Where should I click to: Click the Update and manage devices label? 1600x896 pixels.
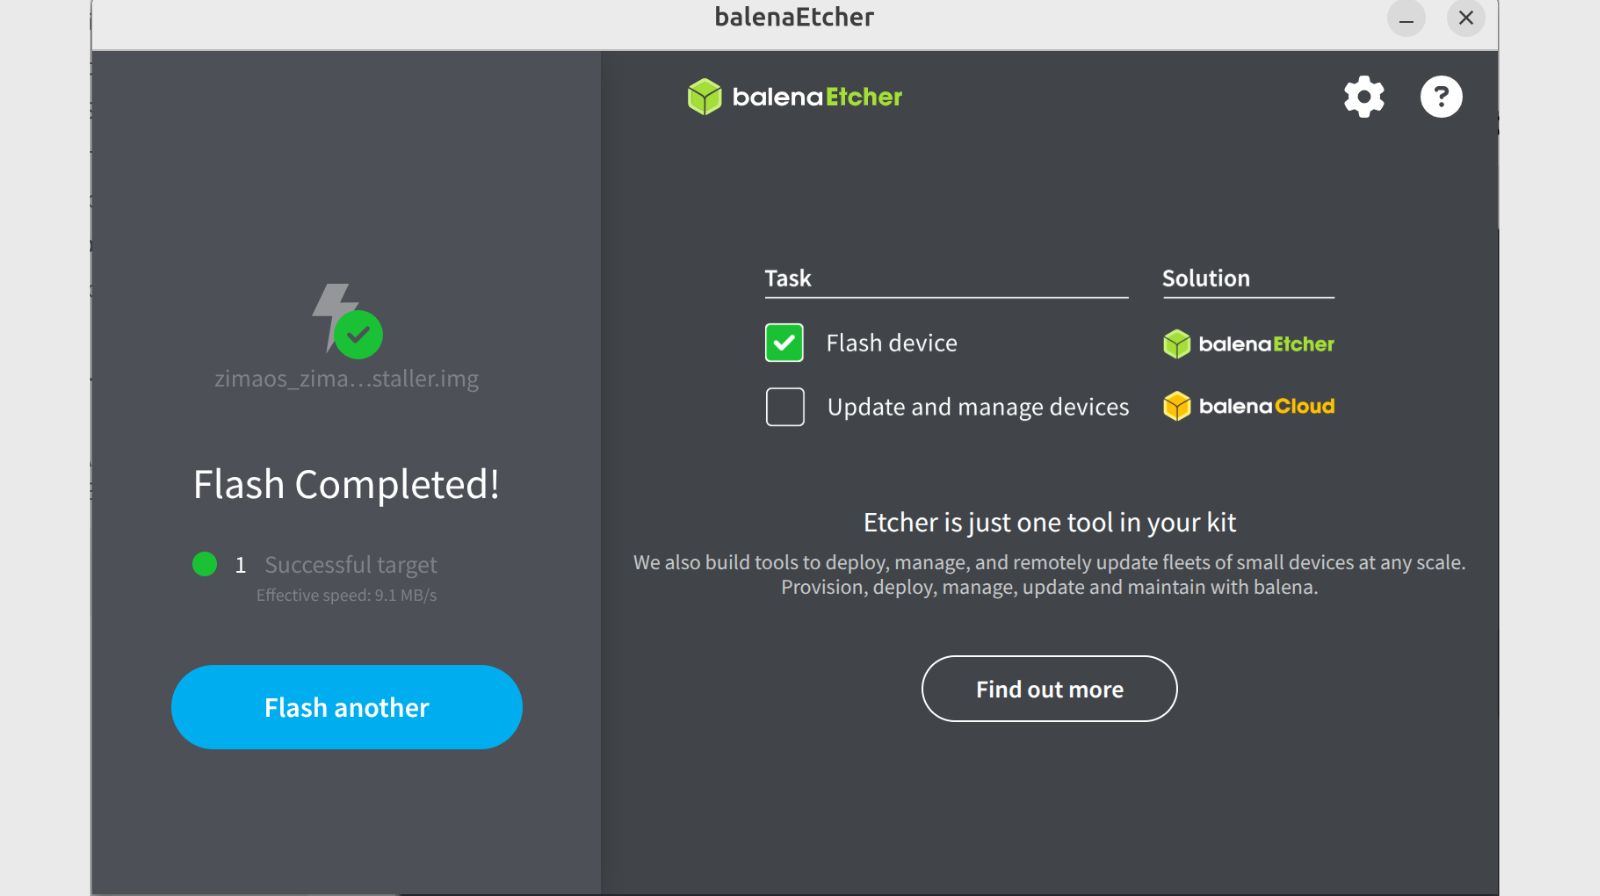[977, 407]
